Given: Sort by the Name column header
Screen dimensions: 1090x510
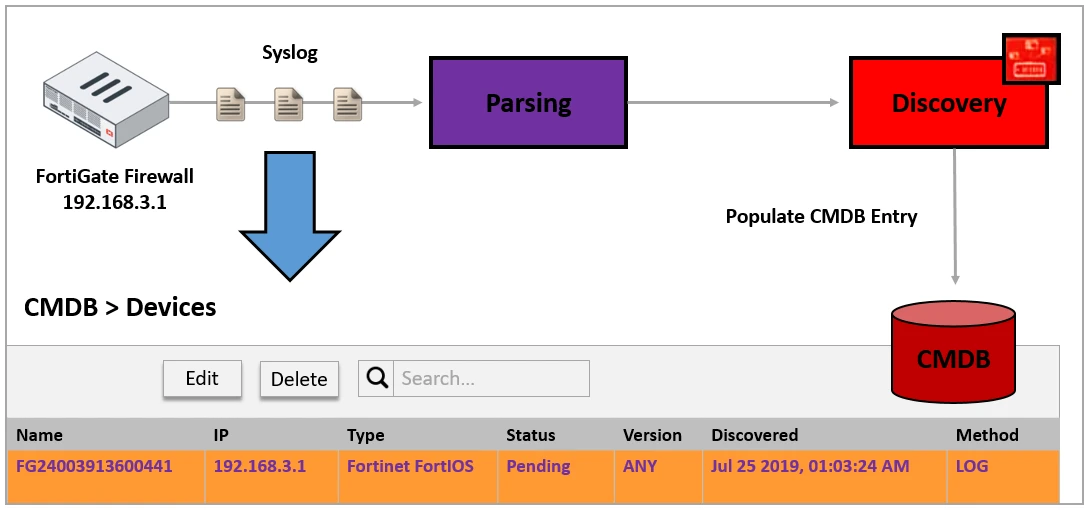Looking at the screenshot, I should pyautogui.click(x=40, y=435).
